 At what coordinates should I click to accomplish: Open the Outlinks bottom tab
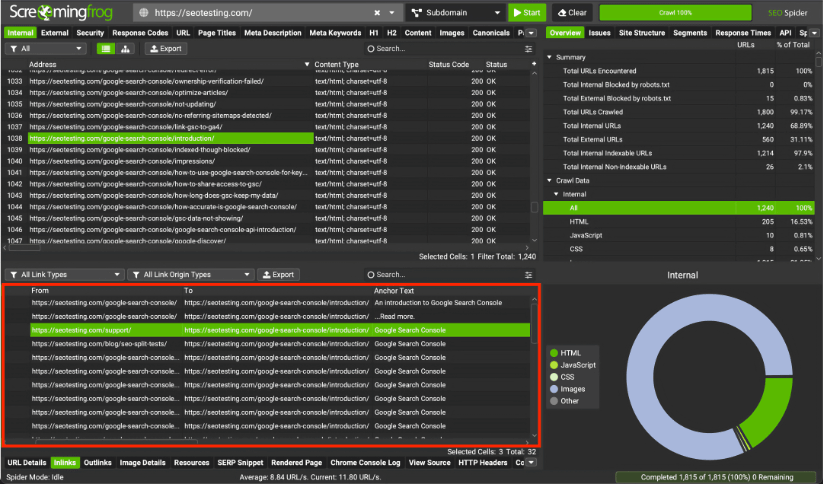point(98,463)
